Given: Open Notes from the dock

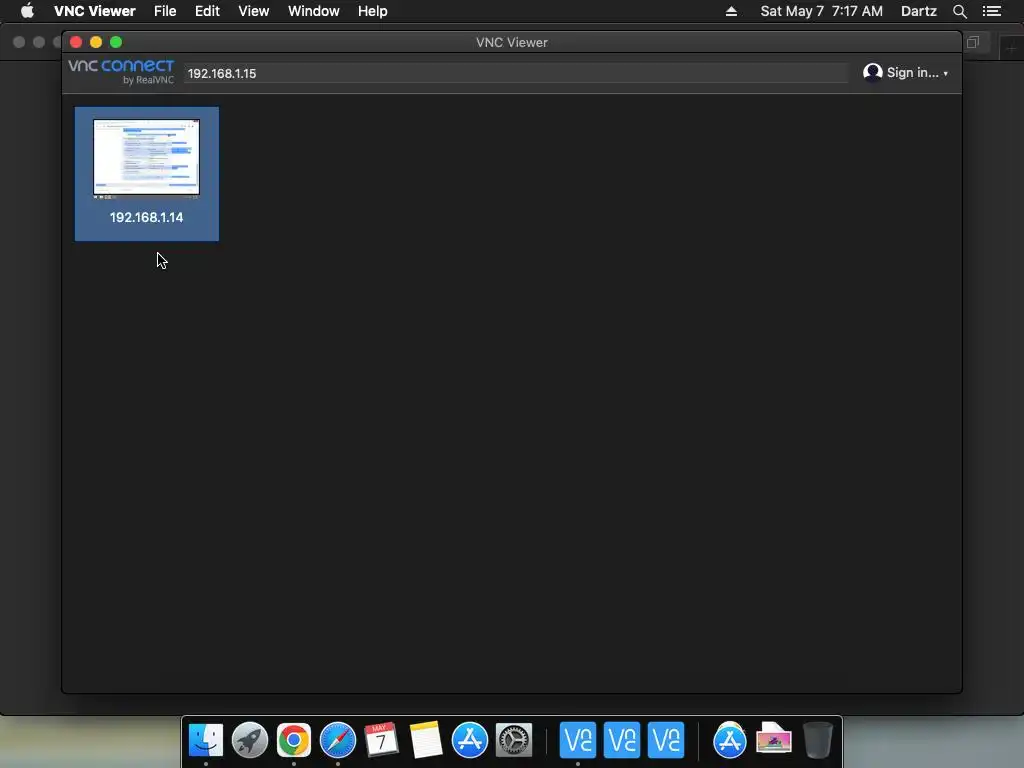Looking at the screenshot, I should coord(426,740).
